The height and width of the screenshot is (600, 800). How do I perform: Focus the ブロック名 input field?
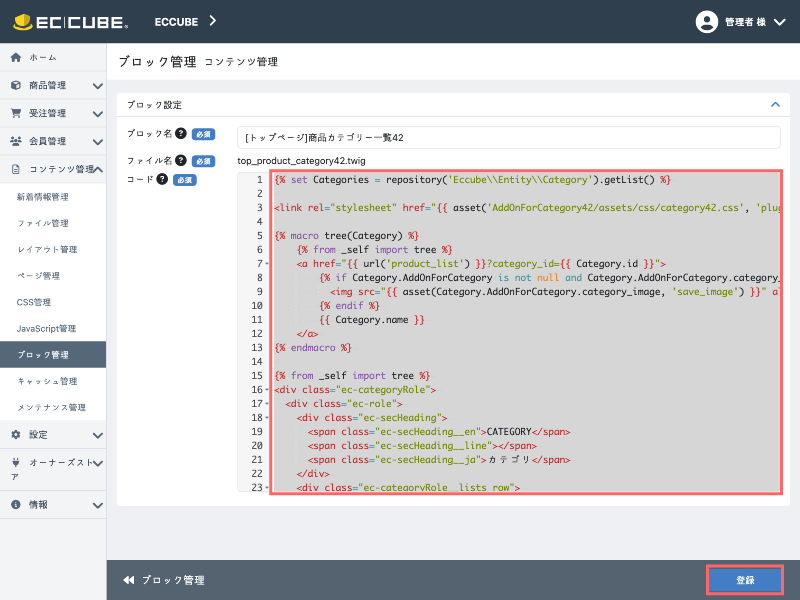[x=509, y=137]
